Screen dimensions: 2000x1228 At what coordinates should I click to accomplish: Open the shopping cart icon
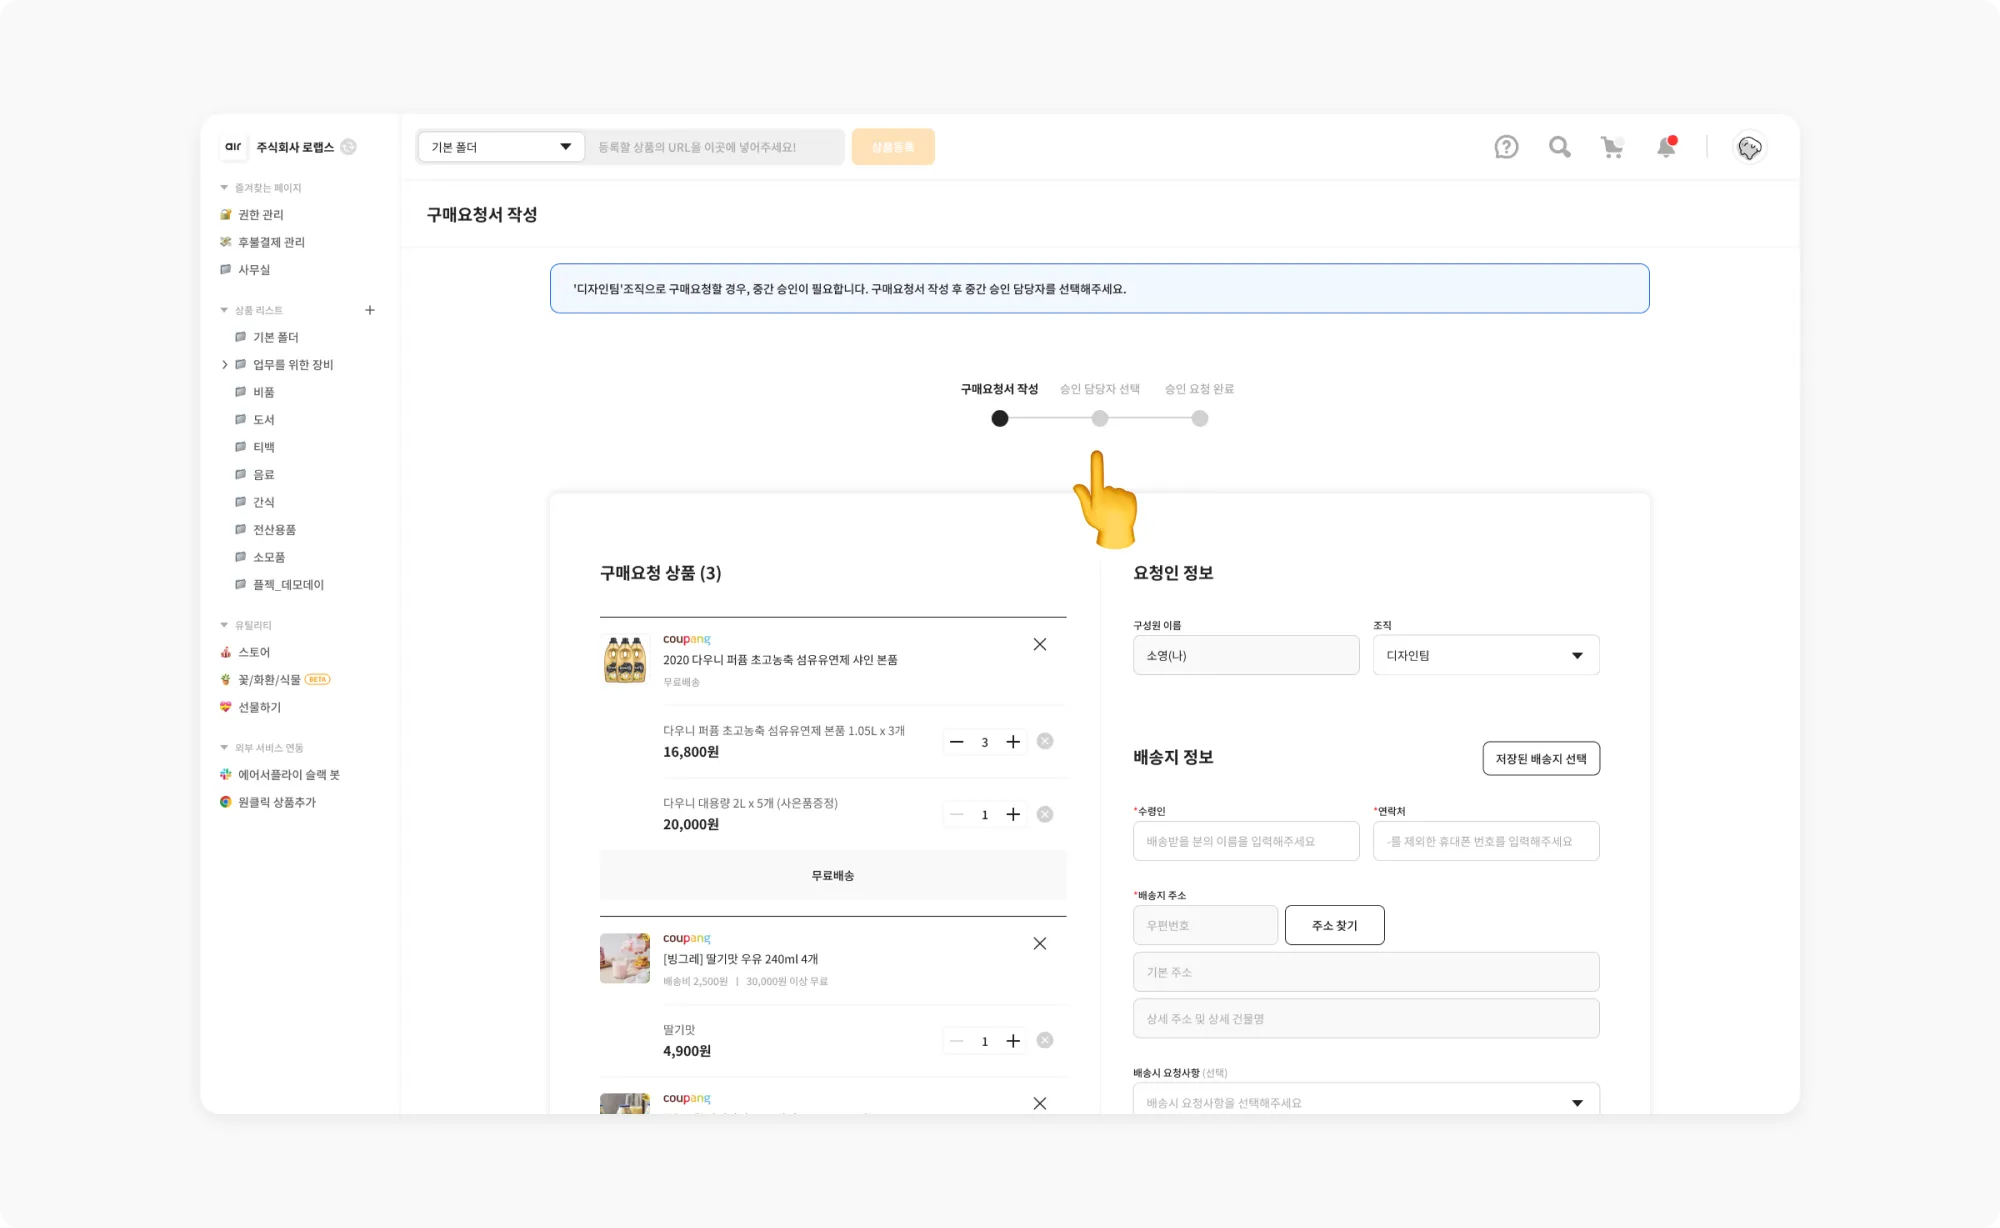click(x=1612, y=147)
